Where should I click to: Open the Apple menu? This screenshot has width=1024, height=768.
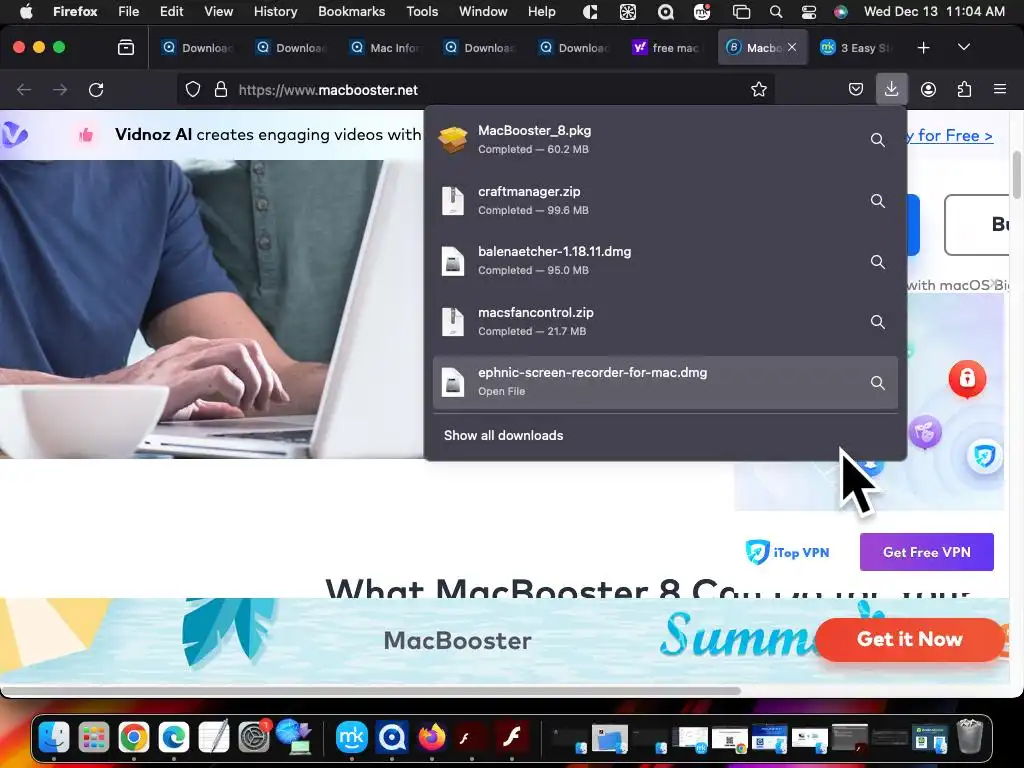point(25,11)
